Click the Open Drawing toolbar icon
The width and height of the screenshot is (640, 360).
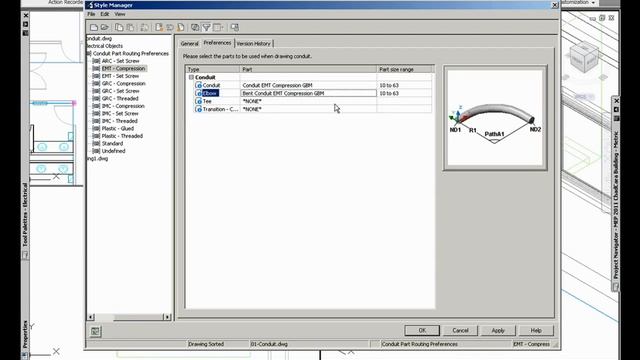click(104, 27)
